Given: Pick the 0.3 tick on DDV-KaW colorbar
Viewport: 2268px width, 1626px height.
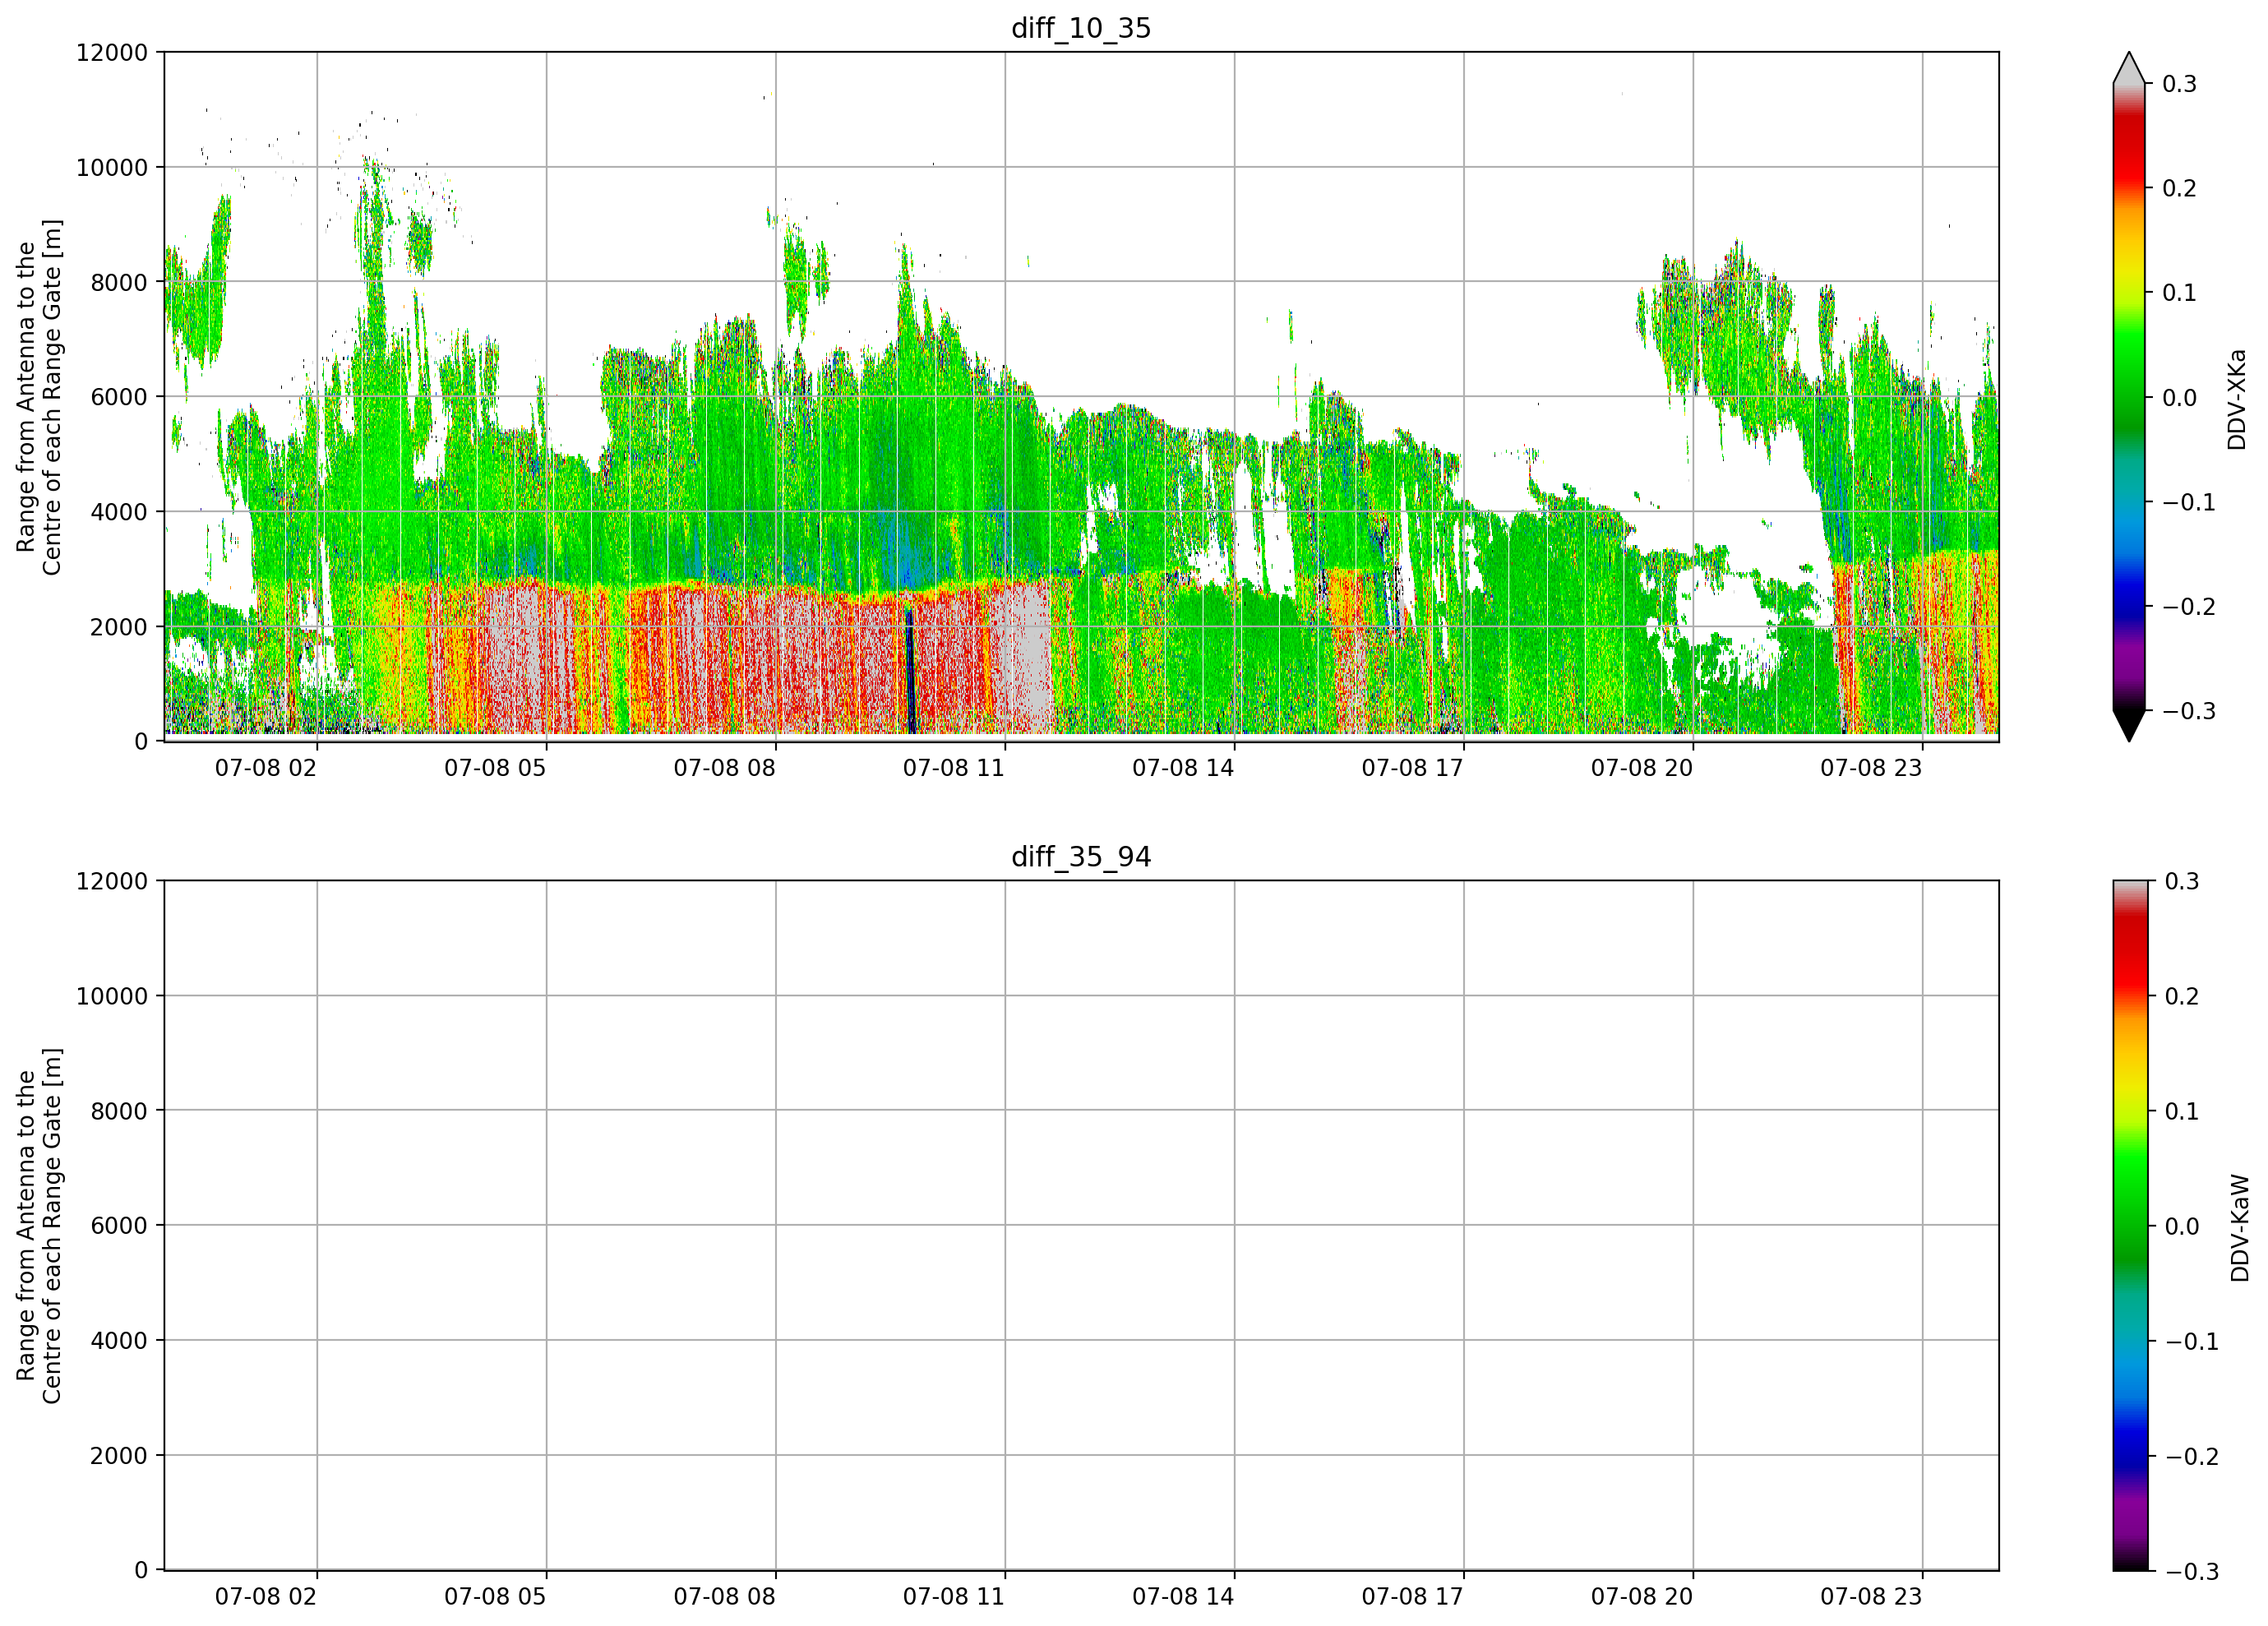Looking at the screenshot, I should click(x=2182, y=881).
